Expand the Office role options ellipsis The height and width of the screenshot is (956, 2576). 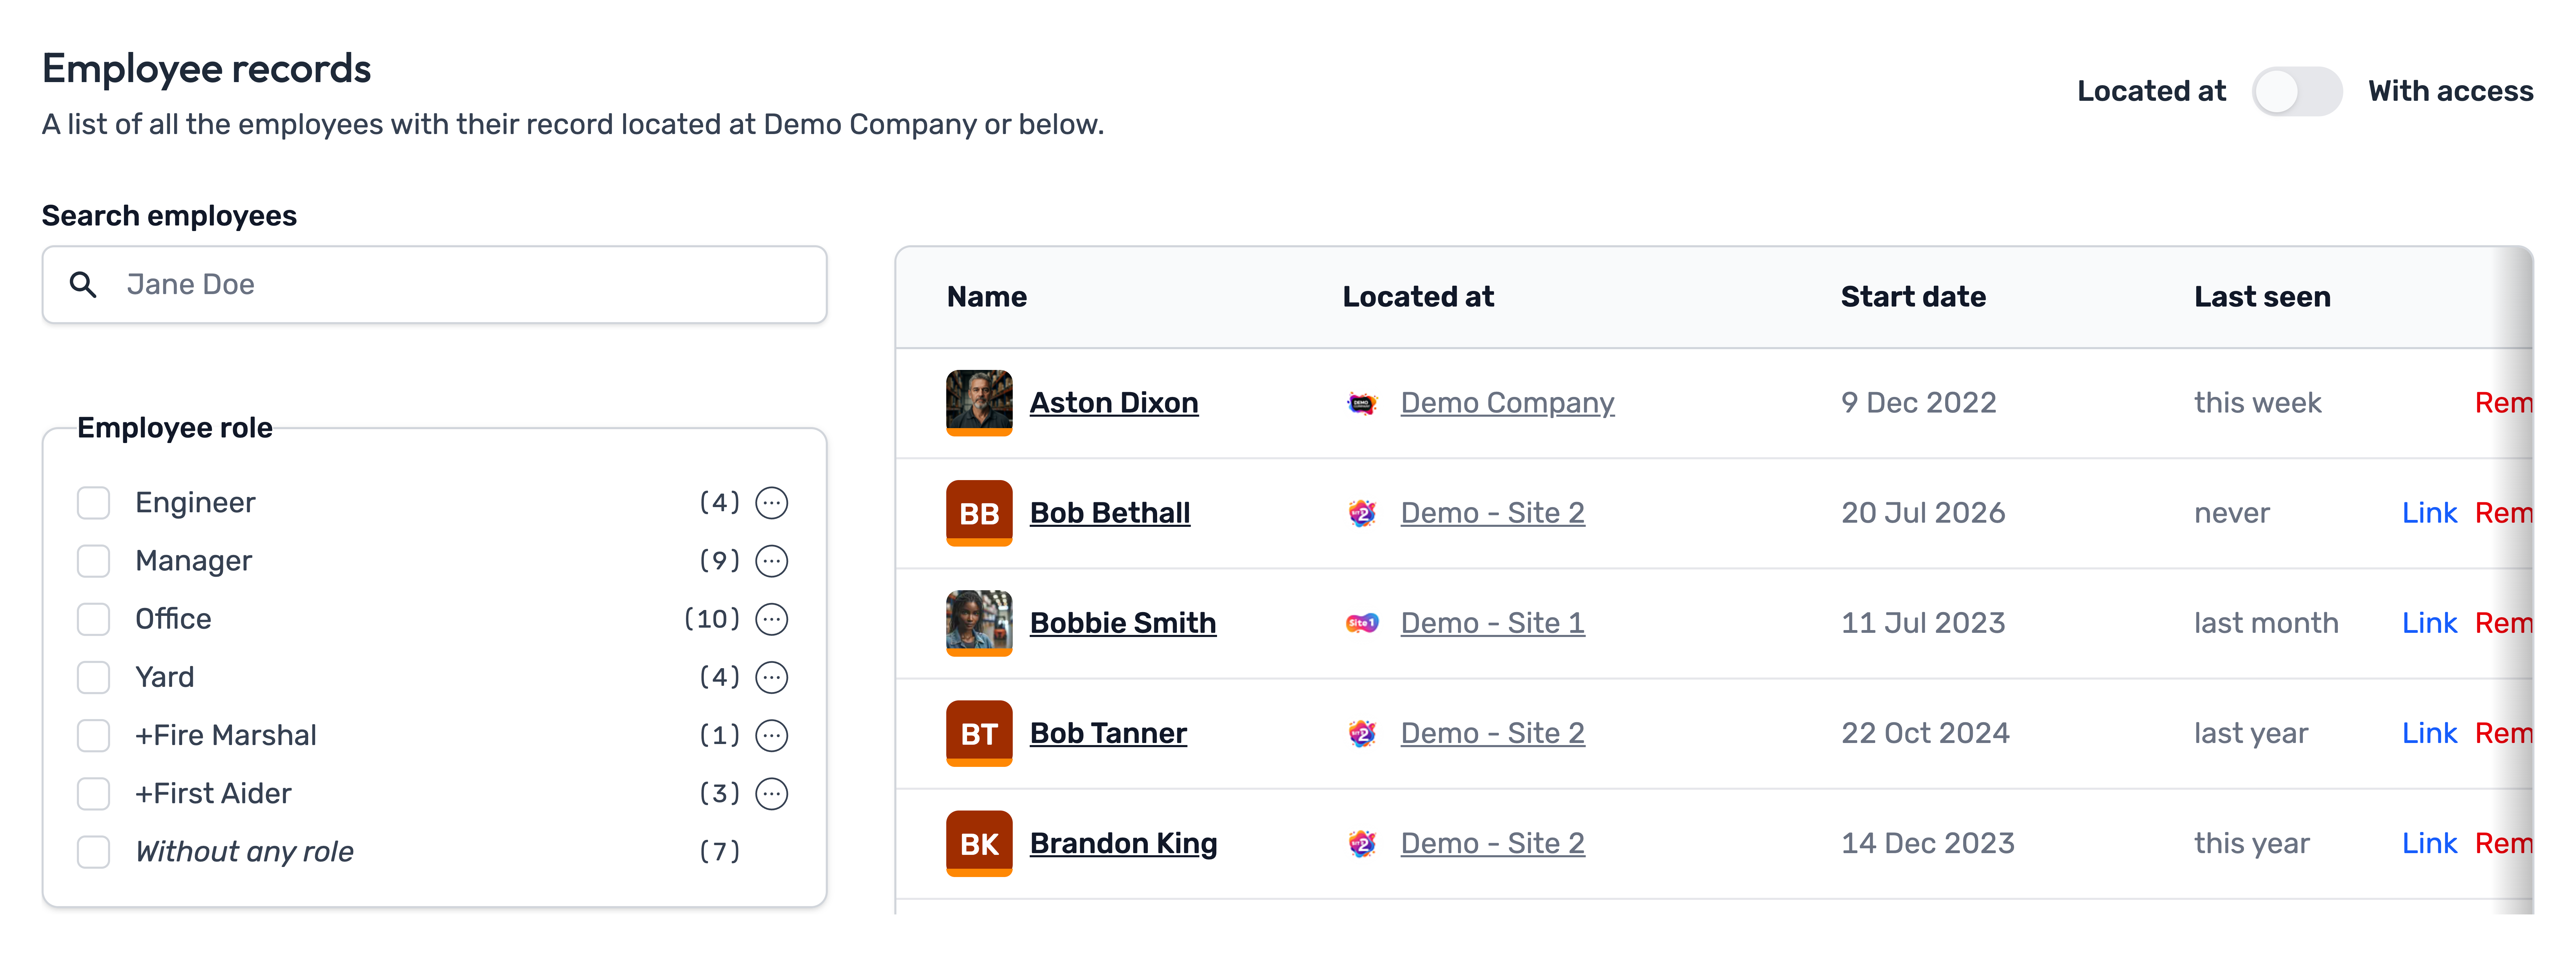tap(771, 619)
